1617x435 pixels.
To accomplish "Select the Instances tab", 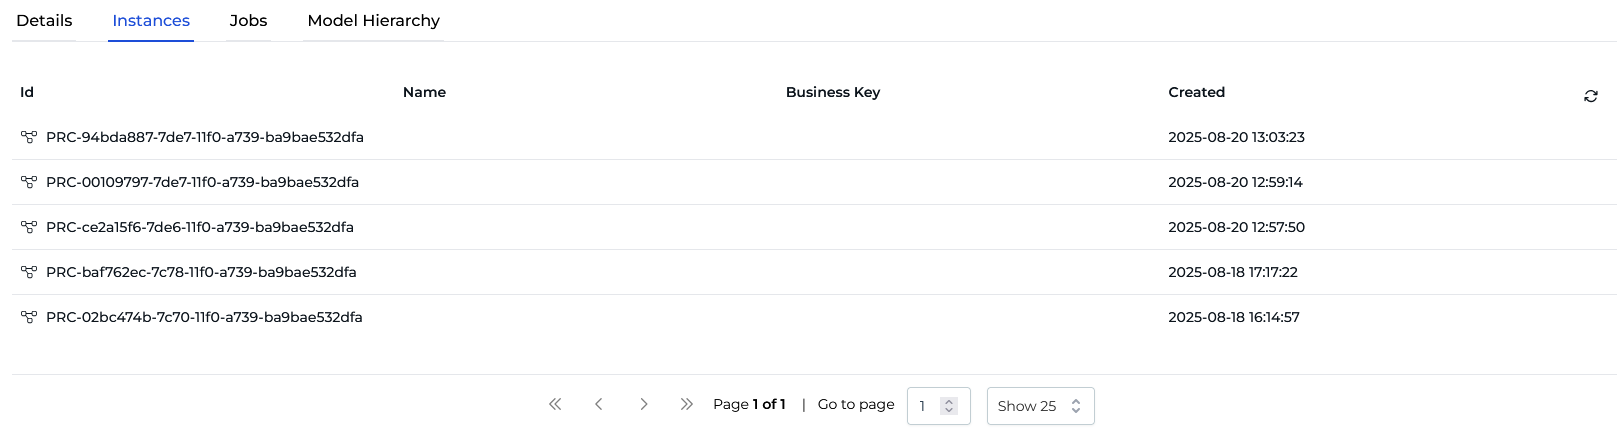I will pos(151,21).
